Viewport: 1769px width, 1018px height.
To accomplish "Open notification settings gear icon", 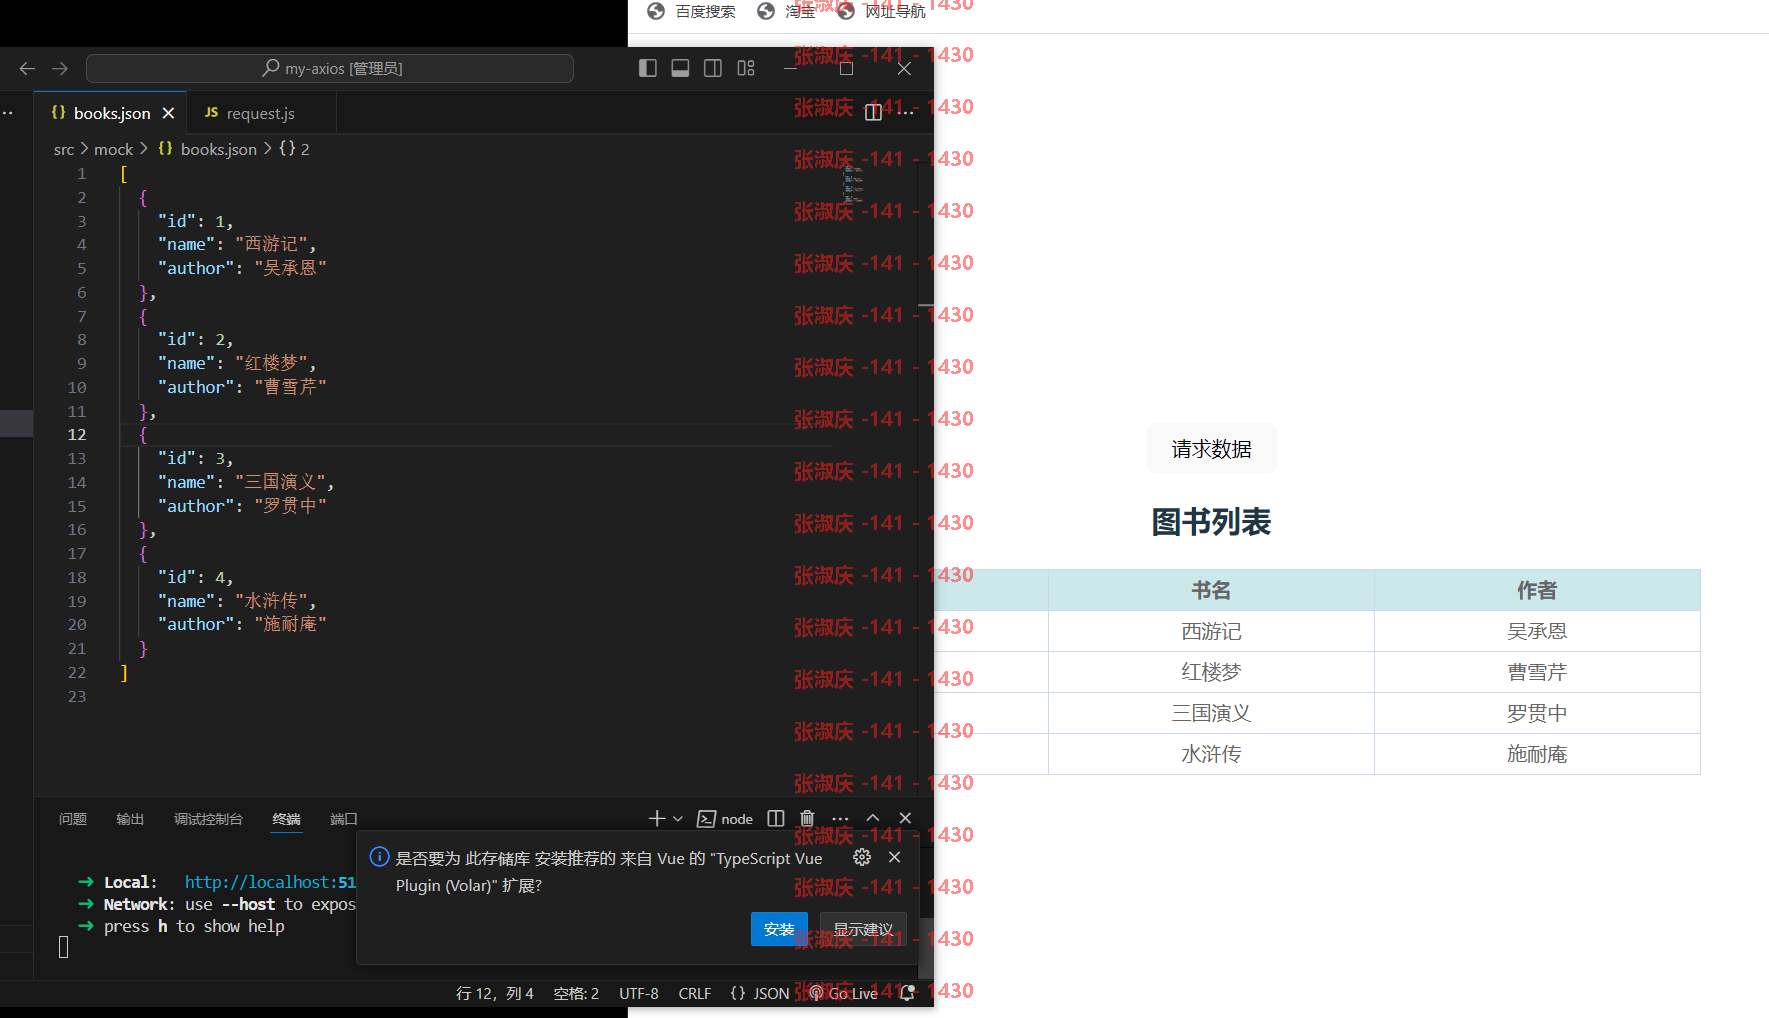I will 862,857.
